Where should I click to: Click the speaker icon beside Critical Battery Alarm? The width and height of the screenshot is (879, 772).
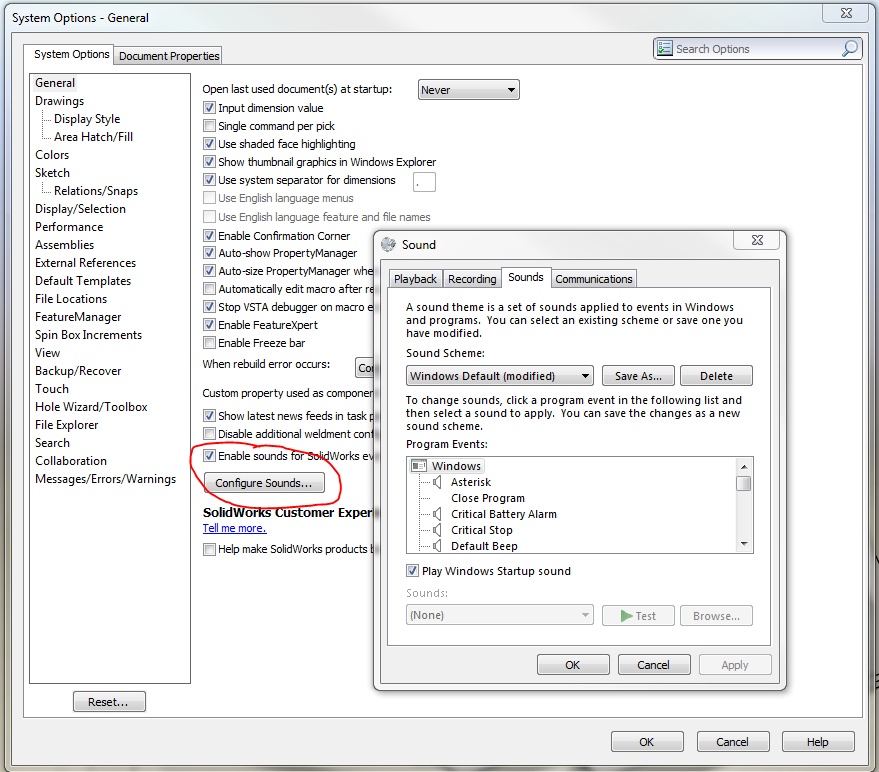437,514
